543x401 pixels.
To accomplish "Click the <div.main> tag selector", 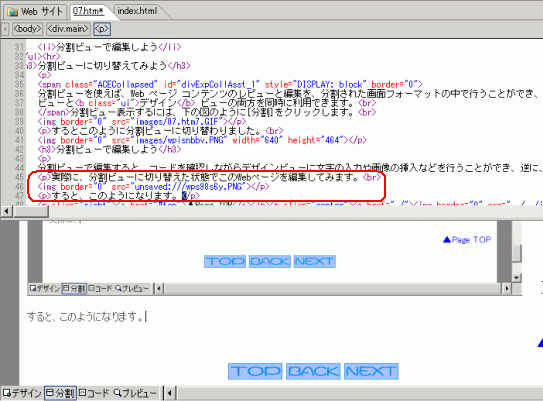I will click(x=68, y=29).
